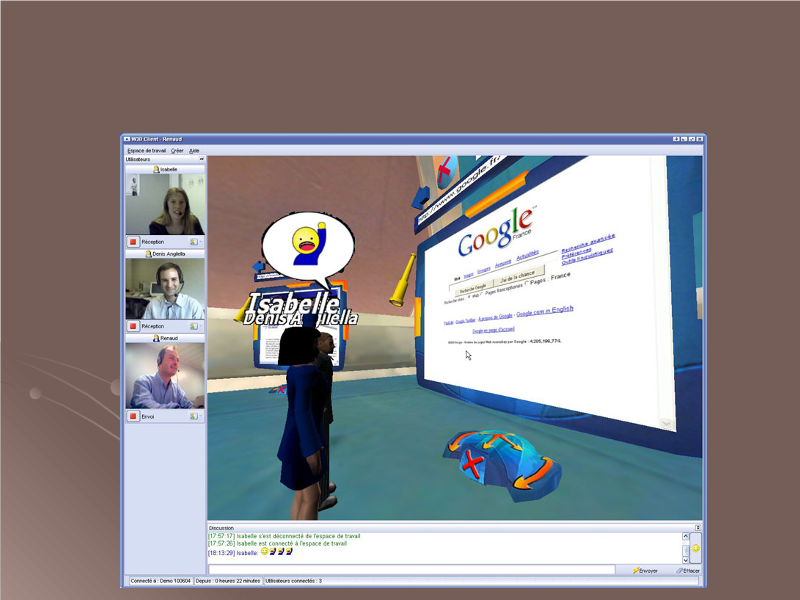Viewport: 800px width, 600px height.
Task: Click the yellow telescope icon beside the browser panel
Action: (401, 281)
